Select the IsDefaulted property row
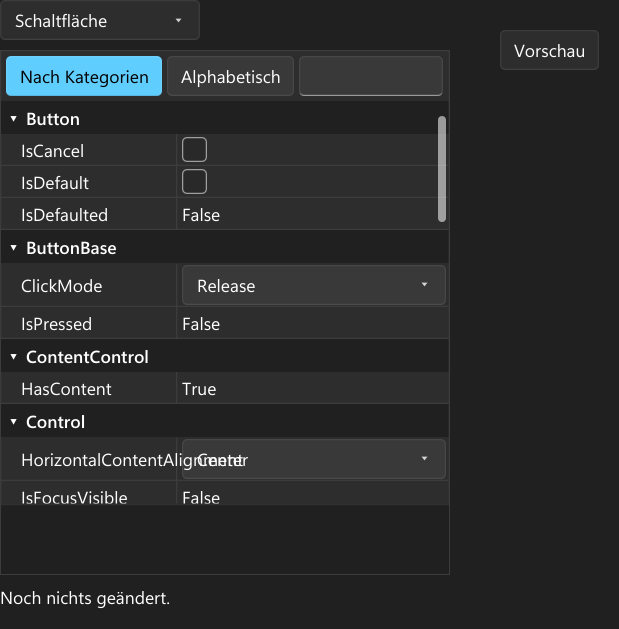 (x=225, y=214)
